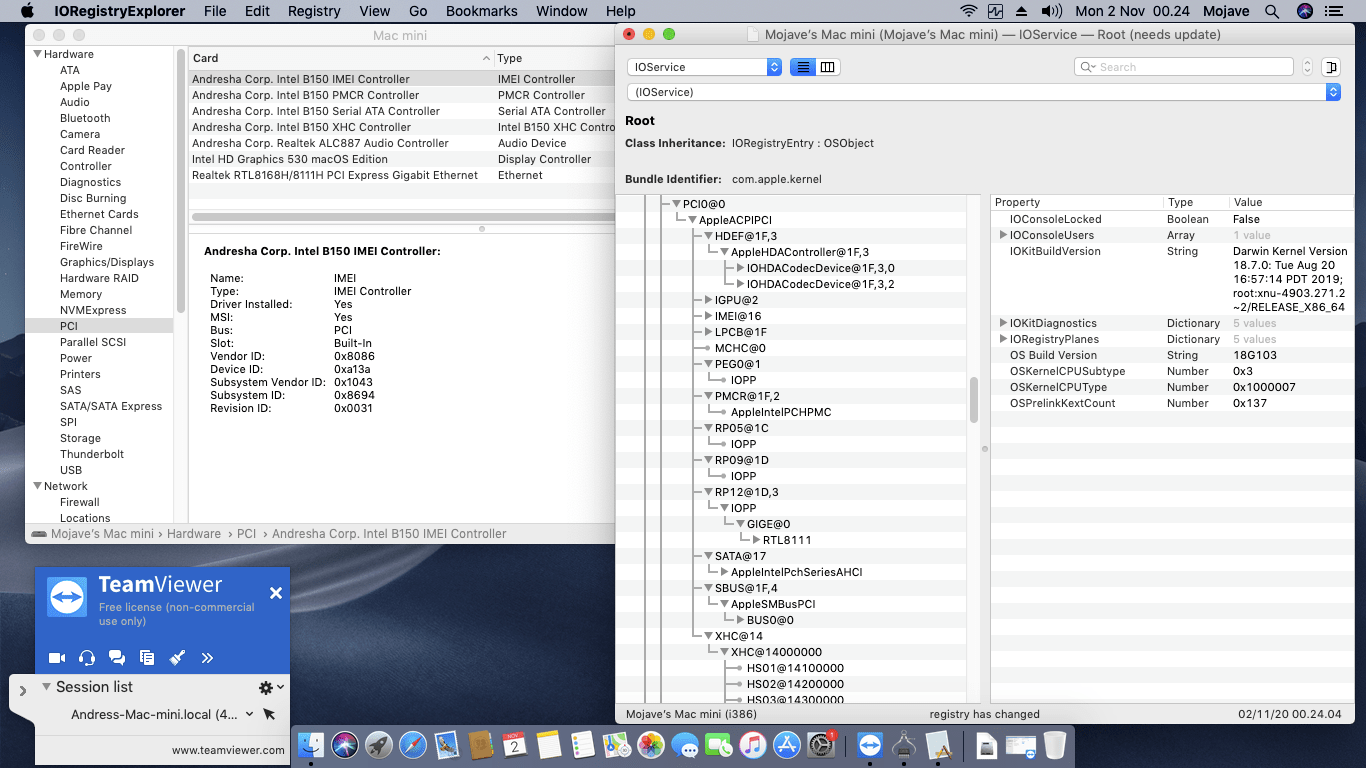Open the Bookmarks menu
The height and width of the screenshot is (768, 1366).
coord(481,11)
